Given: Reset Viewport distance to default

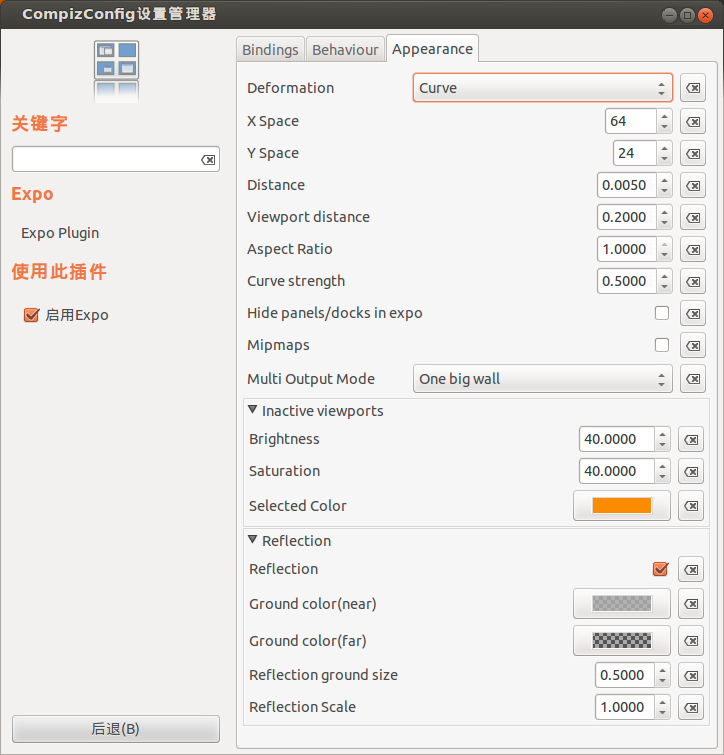Looking at the screenshot, I should (x=693, y=218).
